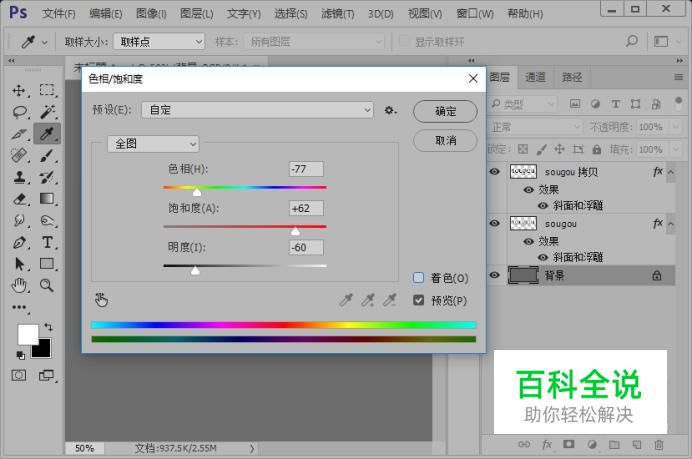This screenshot has height=459, width=692.
Task: Open the 全图 channel range dropdown
Action: pyautogui.click(x=153, y=144)
